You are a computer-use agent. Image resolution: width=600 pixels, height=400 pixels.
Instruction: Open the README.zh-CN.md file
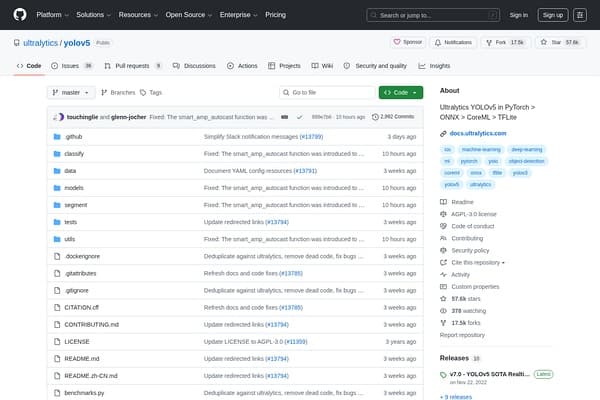(x=91, y=376)
